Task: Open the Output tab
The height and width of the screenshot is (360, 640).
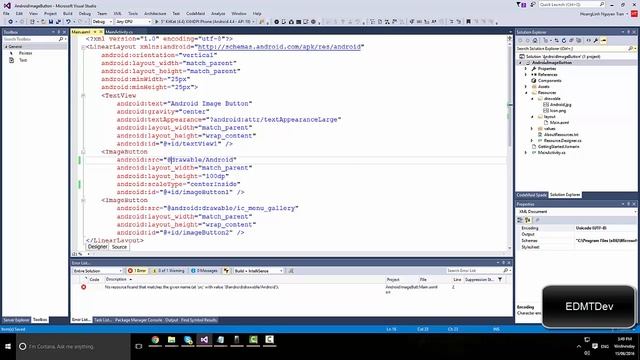Action: click(x=171, y=320)
